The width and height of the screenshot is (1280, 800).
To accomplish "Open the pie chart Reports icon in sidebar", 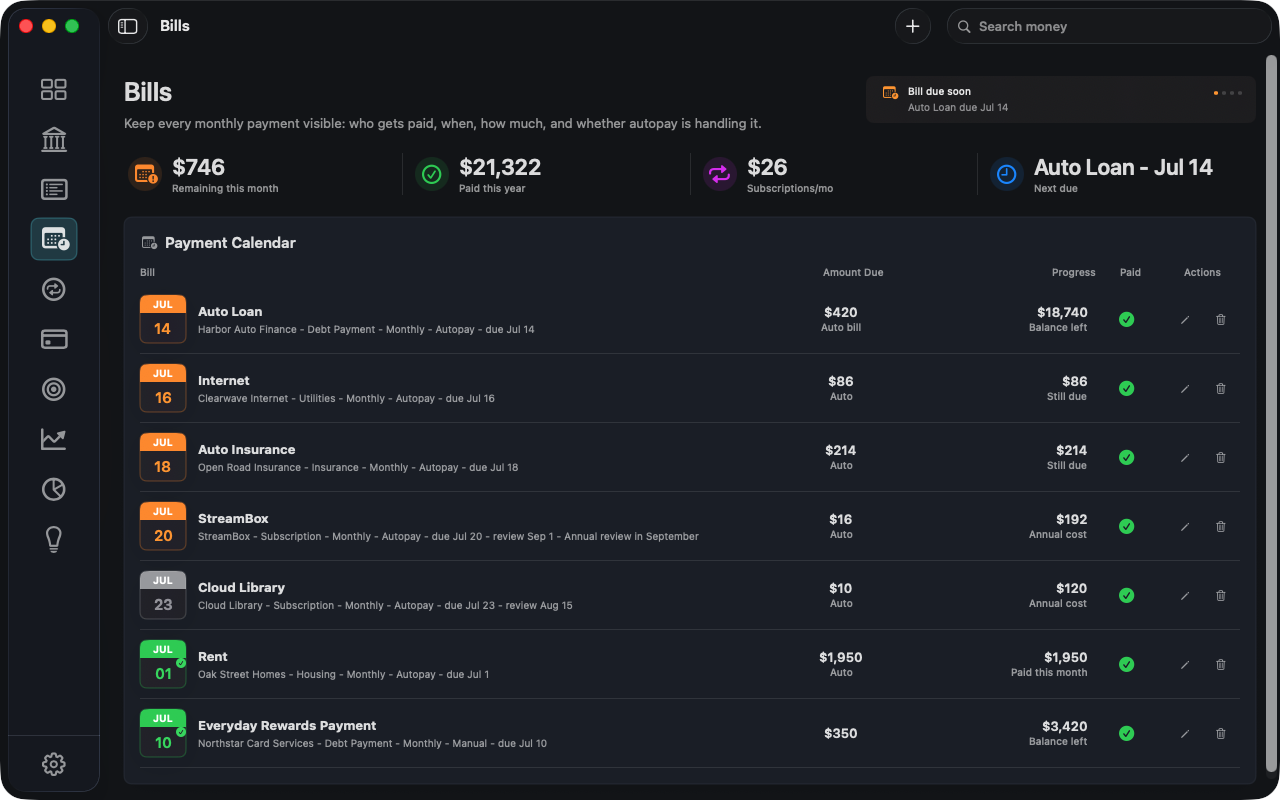I will coord(54,489).
